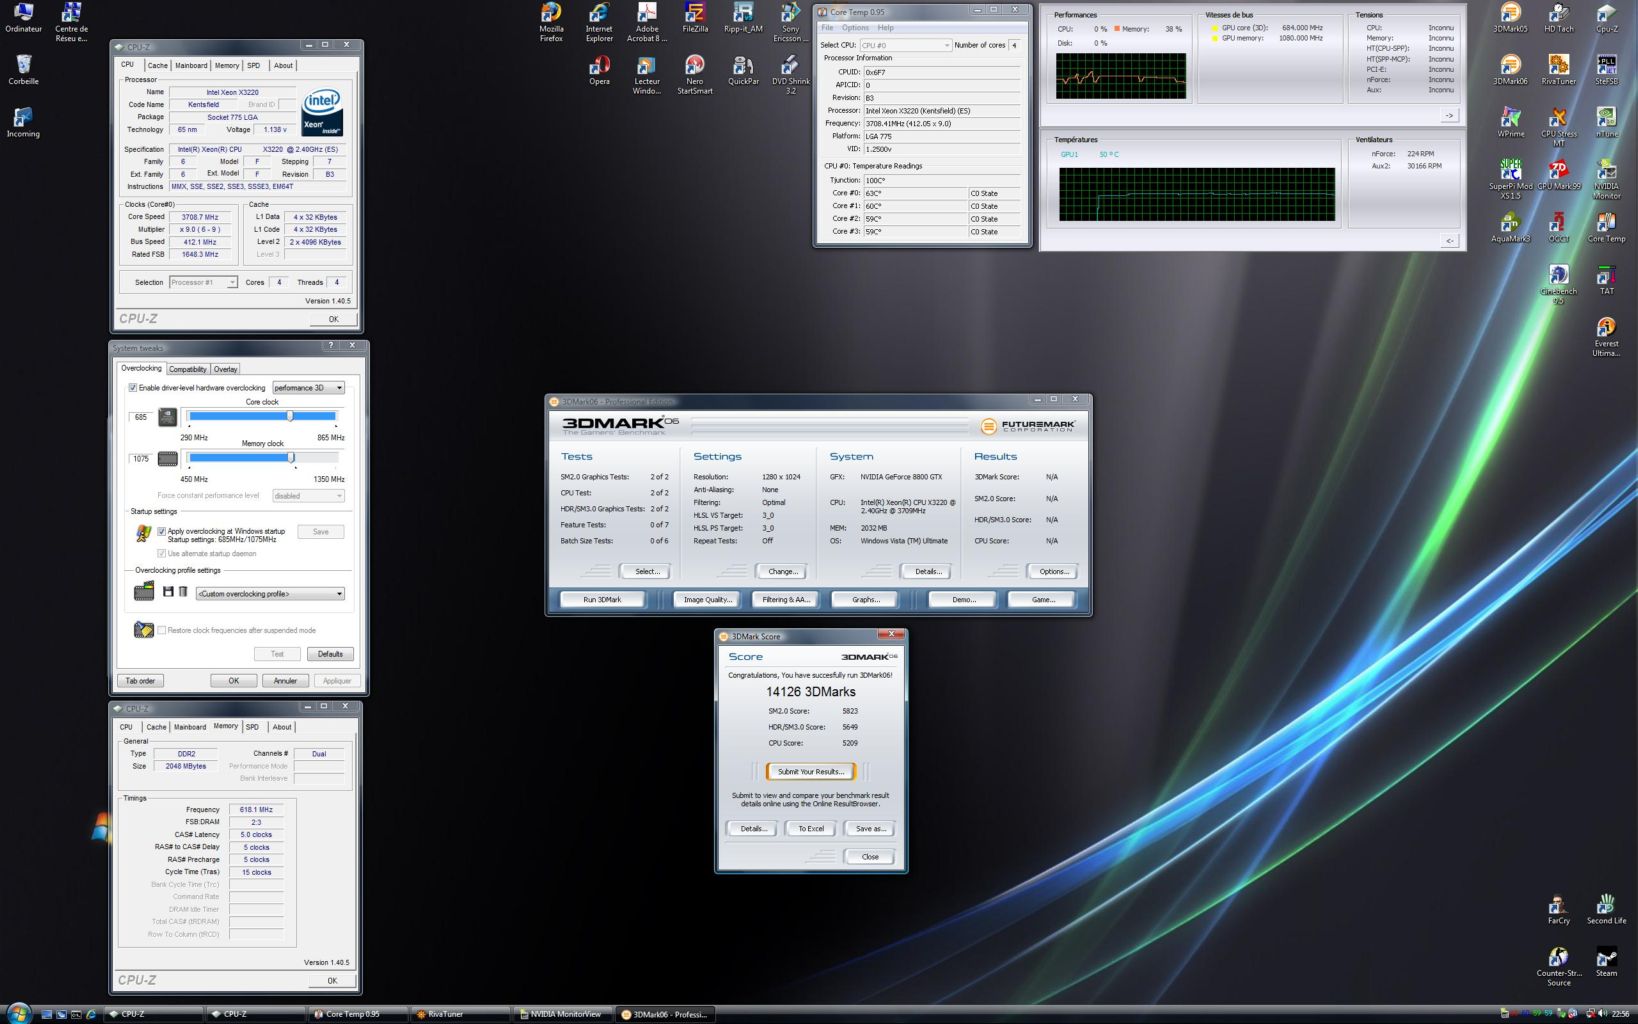Click the Image Quality button in 3DMark06

point(708,599)
